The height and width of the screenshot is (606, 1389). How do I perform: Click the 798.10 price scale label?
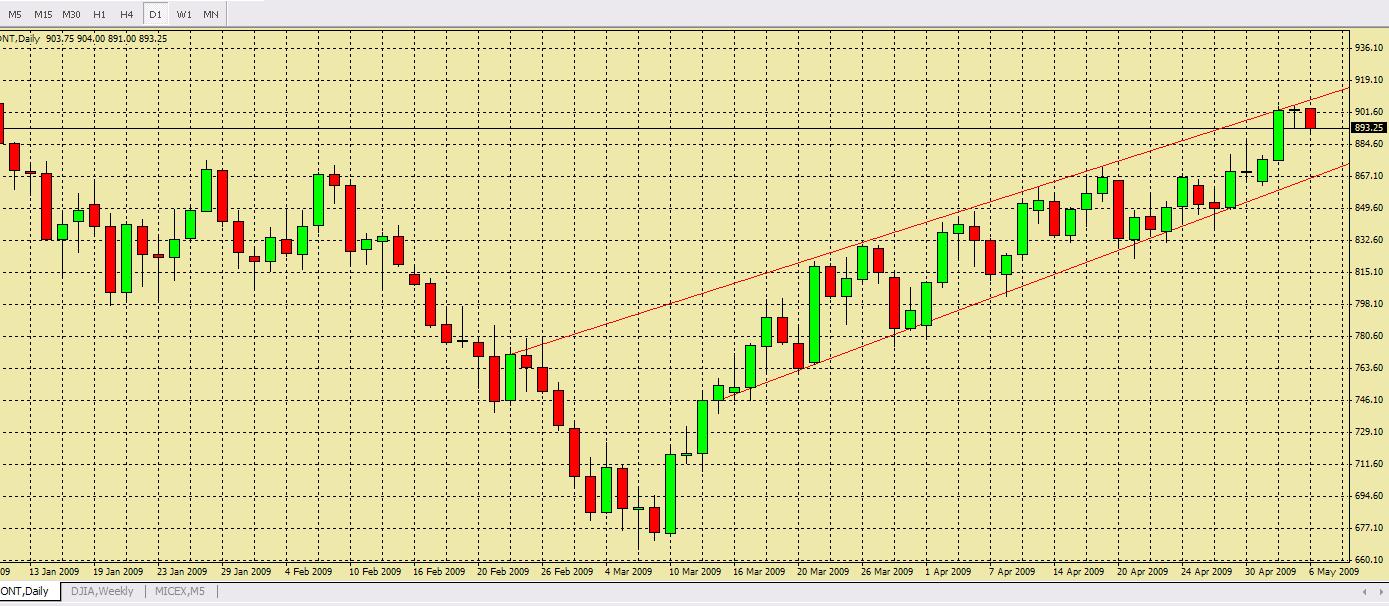pos(1368,303)
